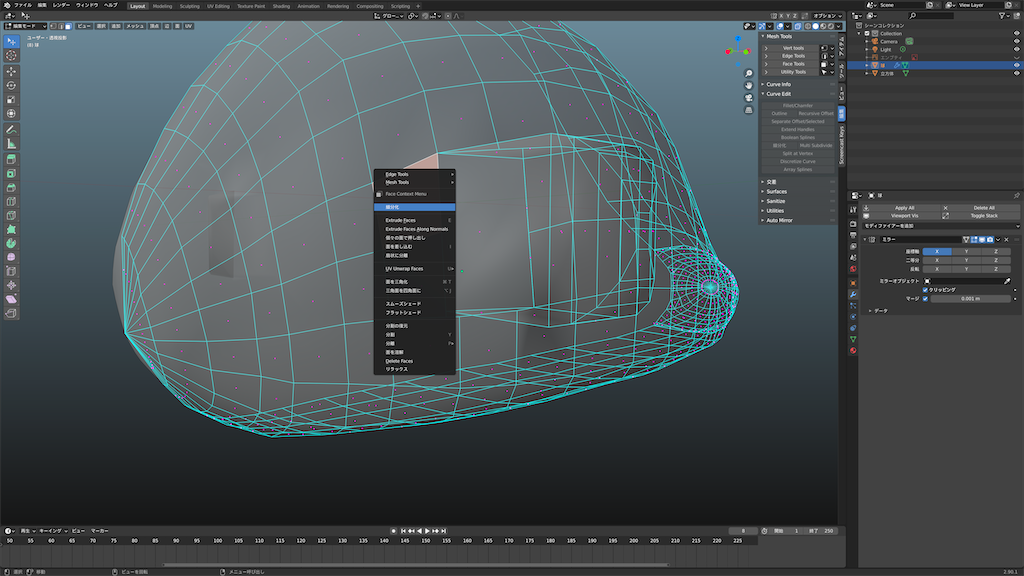Click the Delete All modifiers button
1024x576 pixels.
(980, 208)
